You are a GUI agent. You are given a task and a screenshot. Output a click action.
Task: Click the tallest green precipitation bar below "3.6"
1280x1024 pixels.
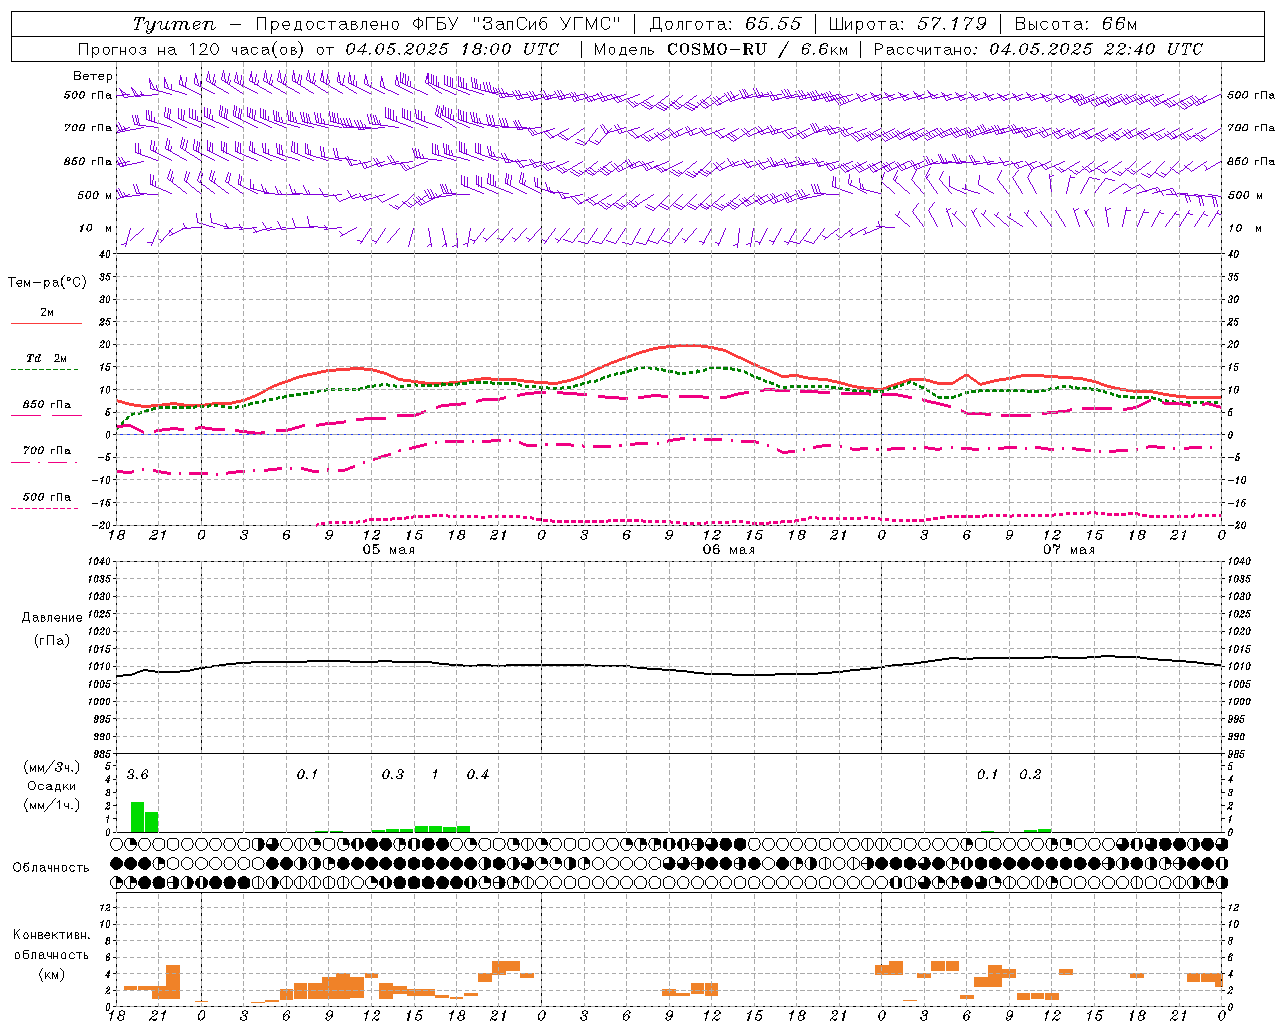(x=137, y=817)
